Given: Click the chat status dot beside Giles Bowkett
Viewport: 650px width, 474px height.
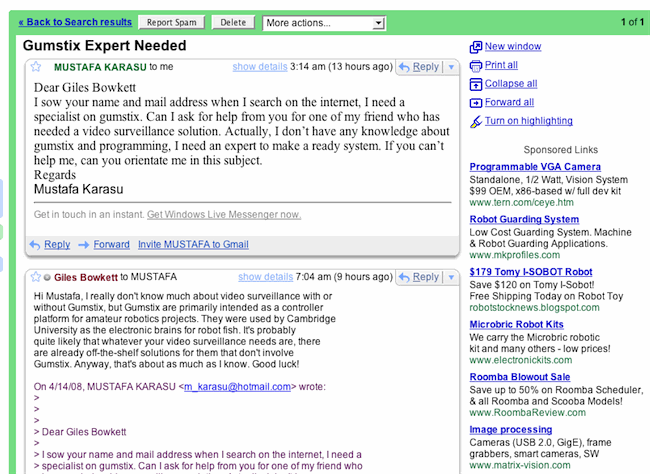Looking at the screenshot, I should 47,277.
